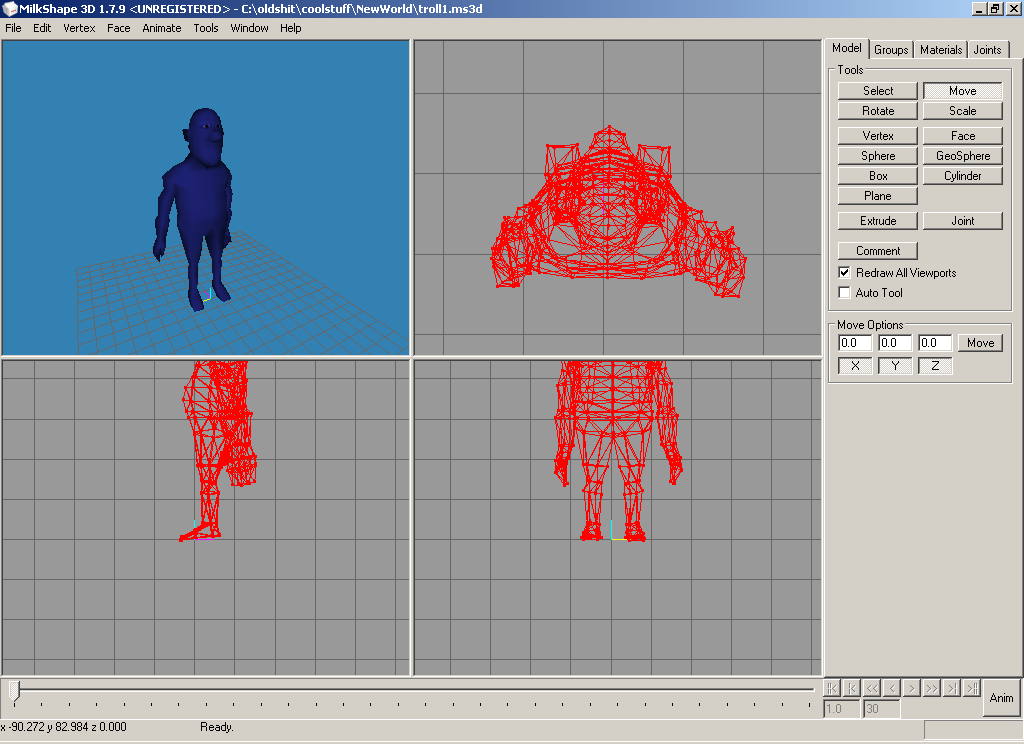Enable the Auto Tool checkbox
Viewport: 1024px width, 744px height.
(845, 293)
